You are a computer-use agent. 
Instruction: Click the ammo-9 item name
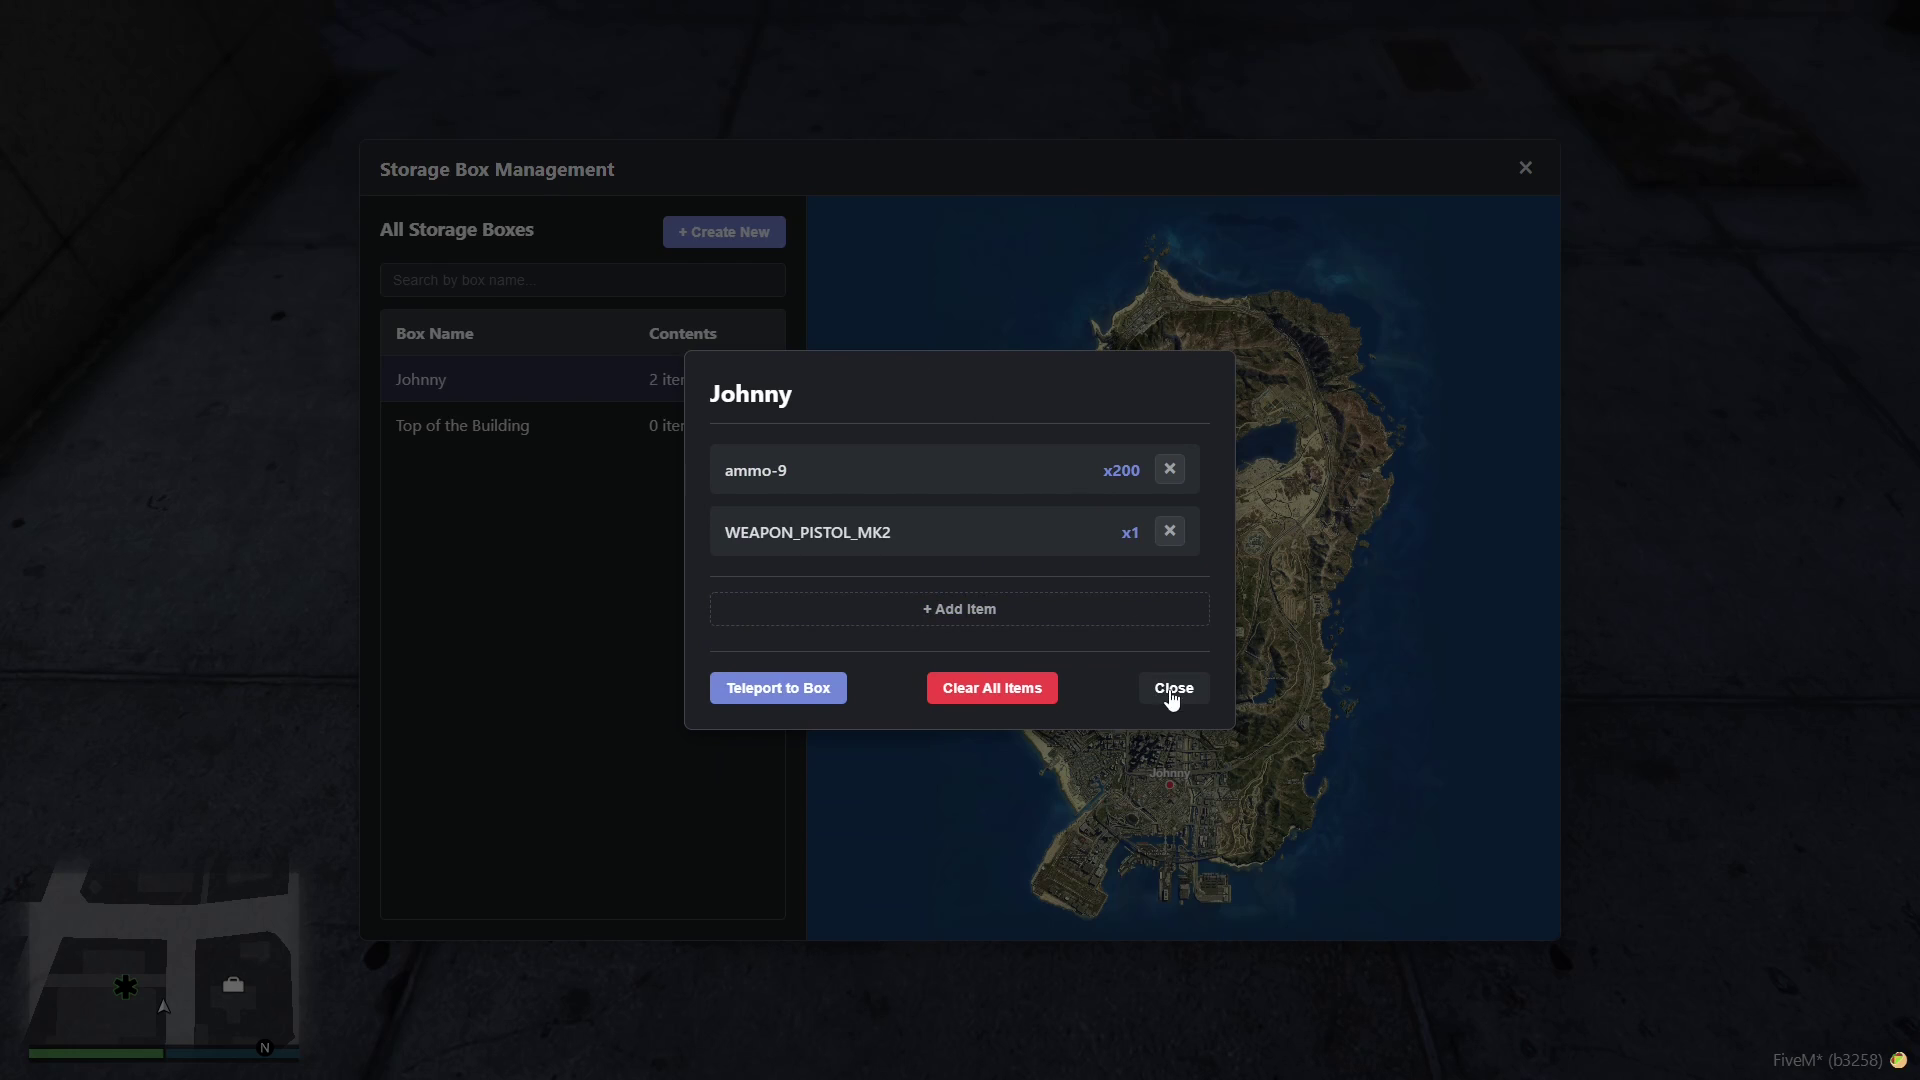755,470
